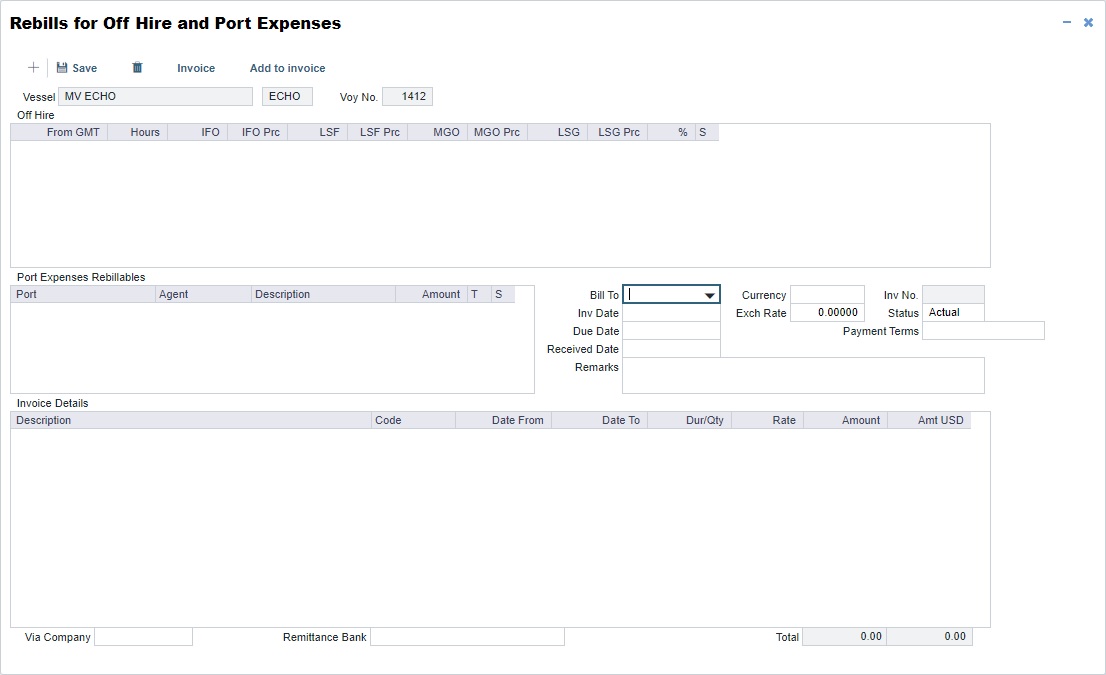Viewport: 1106px width, 675px height.
Task: Save the rebill using the disk icon
Action: [x=76, y=67]
